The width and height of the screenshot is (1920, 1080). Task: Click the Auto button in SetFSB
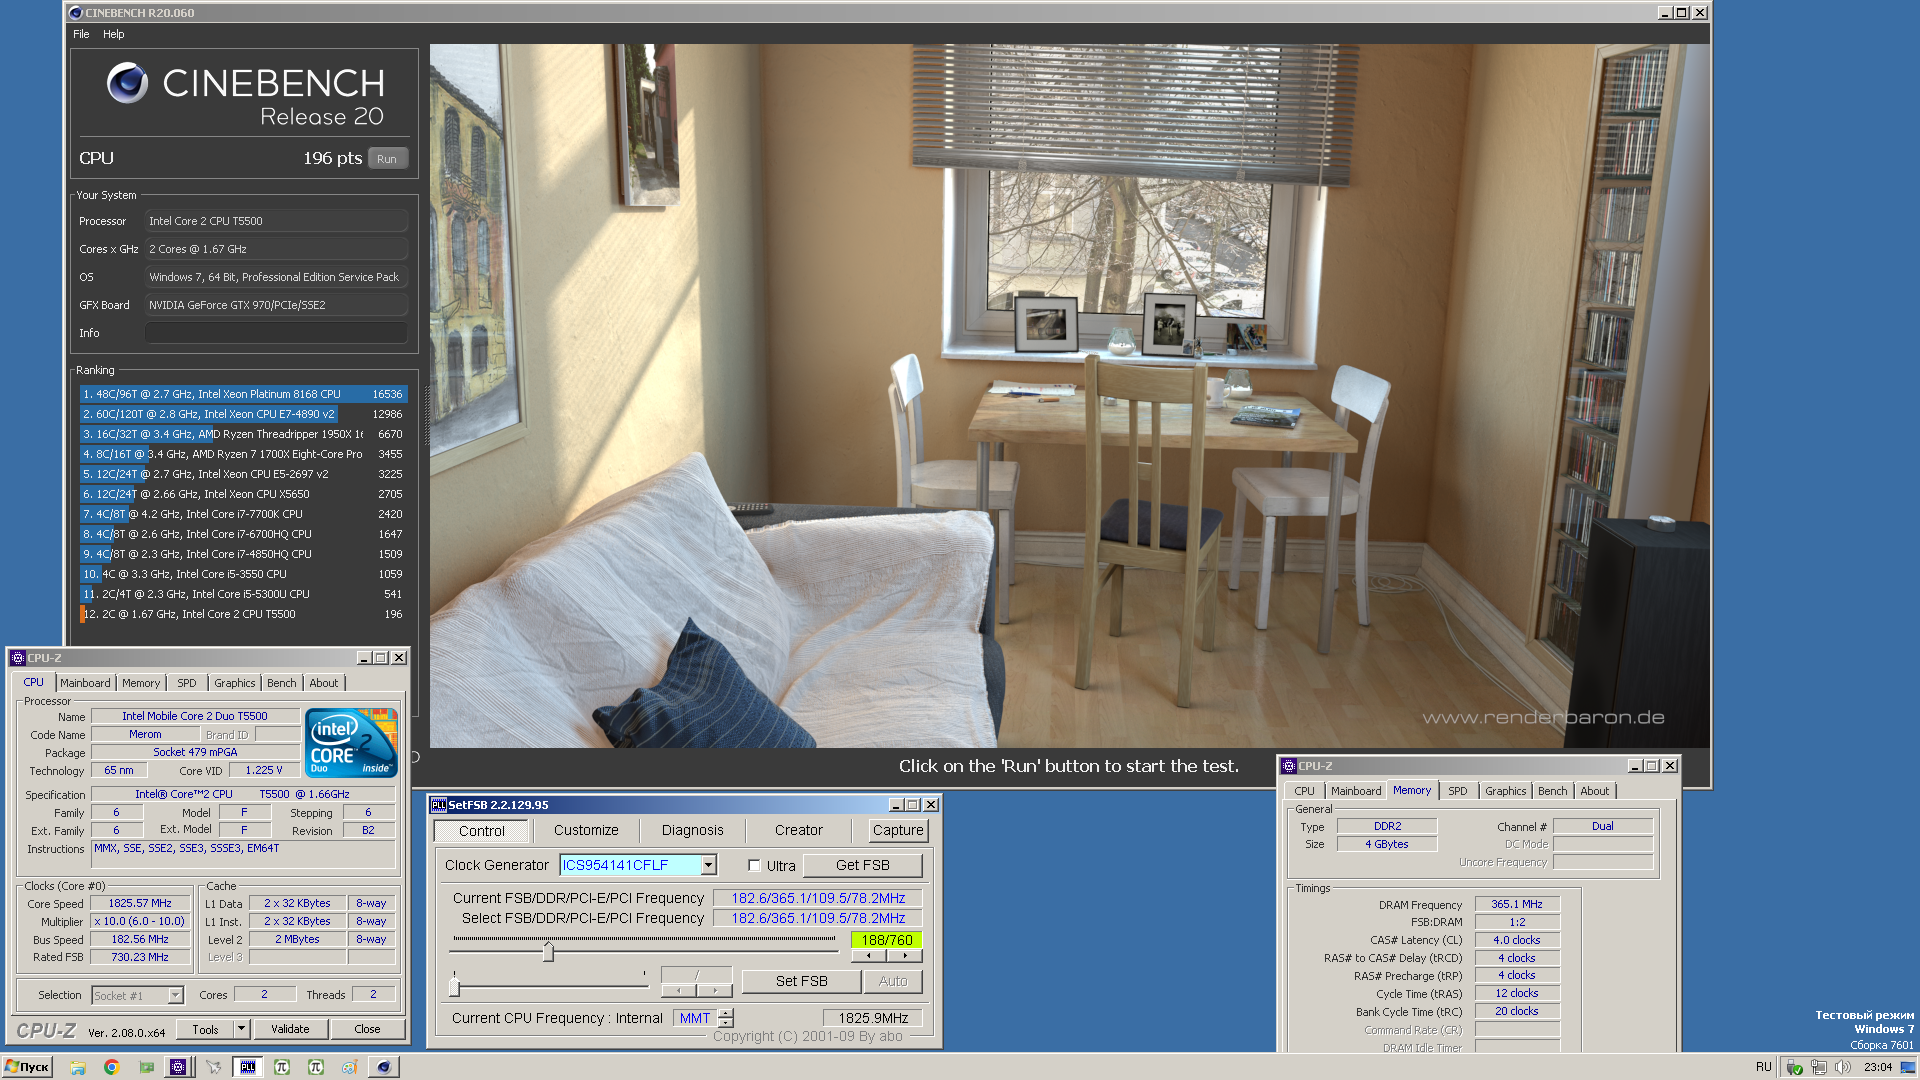tap(893, 981)
